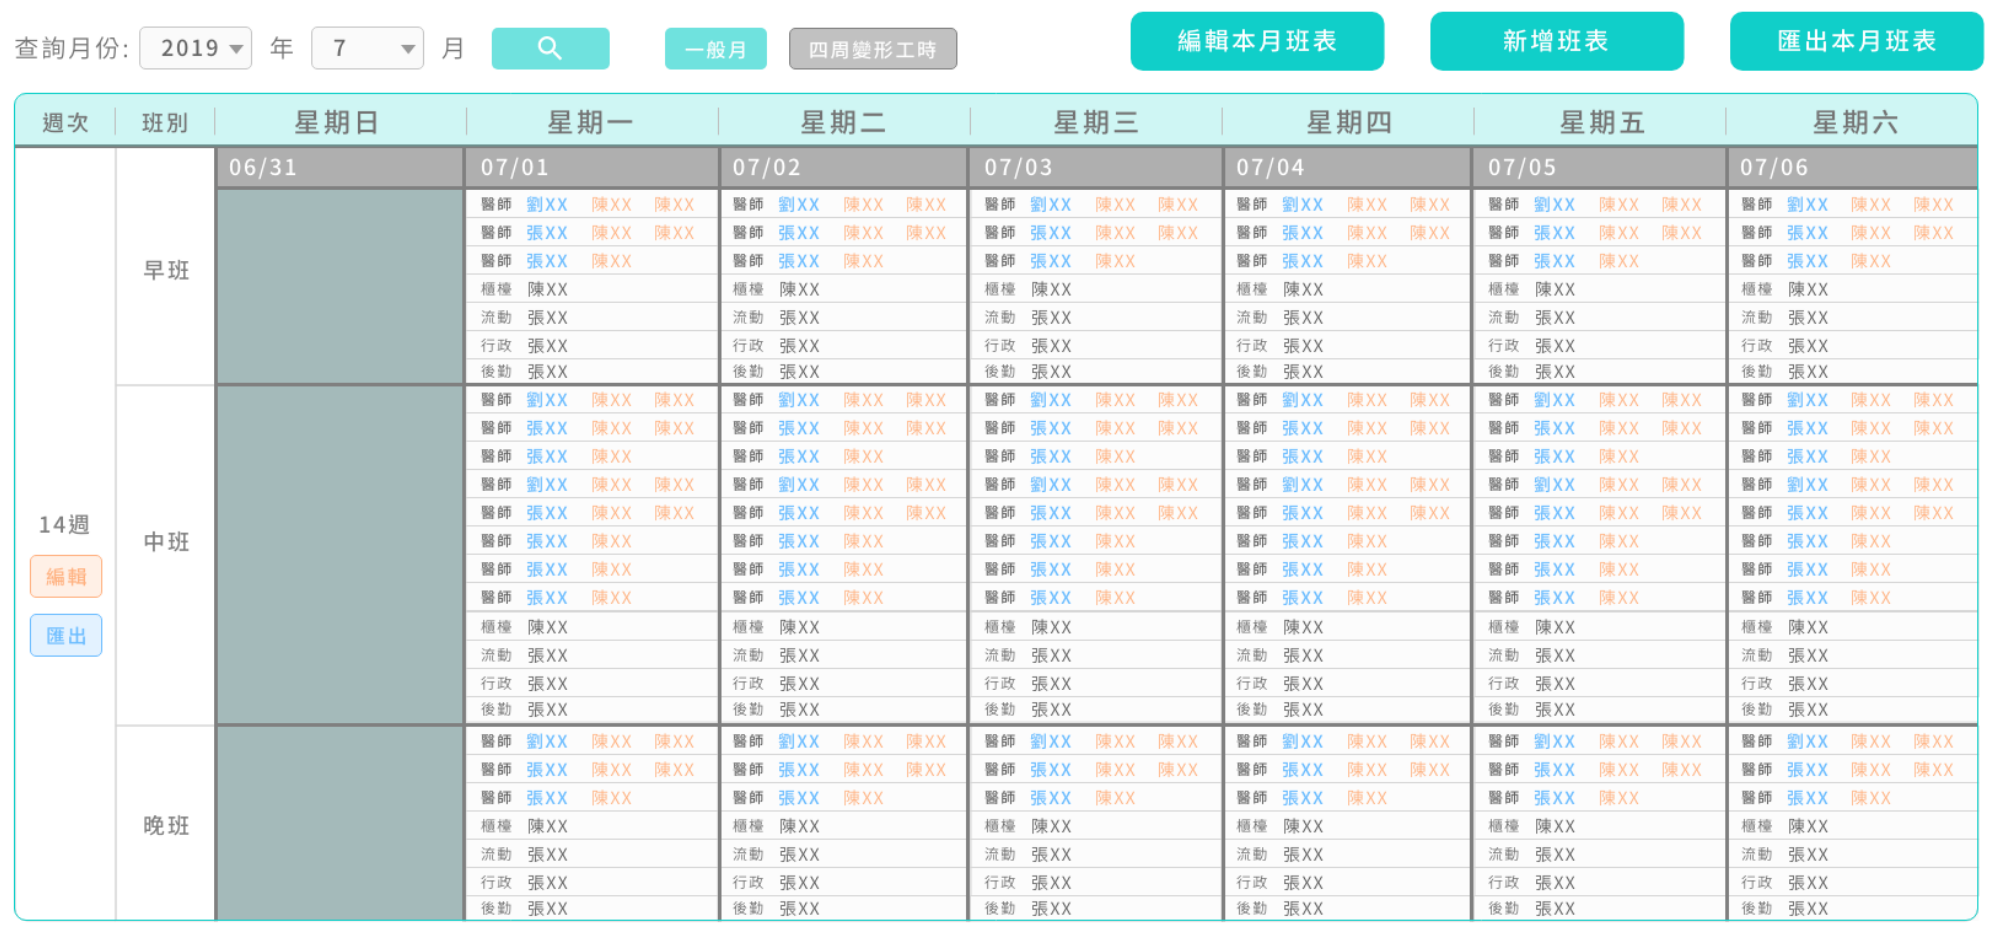Click the orange 編輯 button for week 14
Viewport: 1998px width, 933px height.
(66, 577)
